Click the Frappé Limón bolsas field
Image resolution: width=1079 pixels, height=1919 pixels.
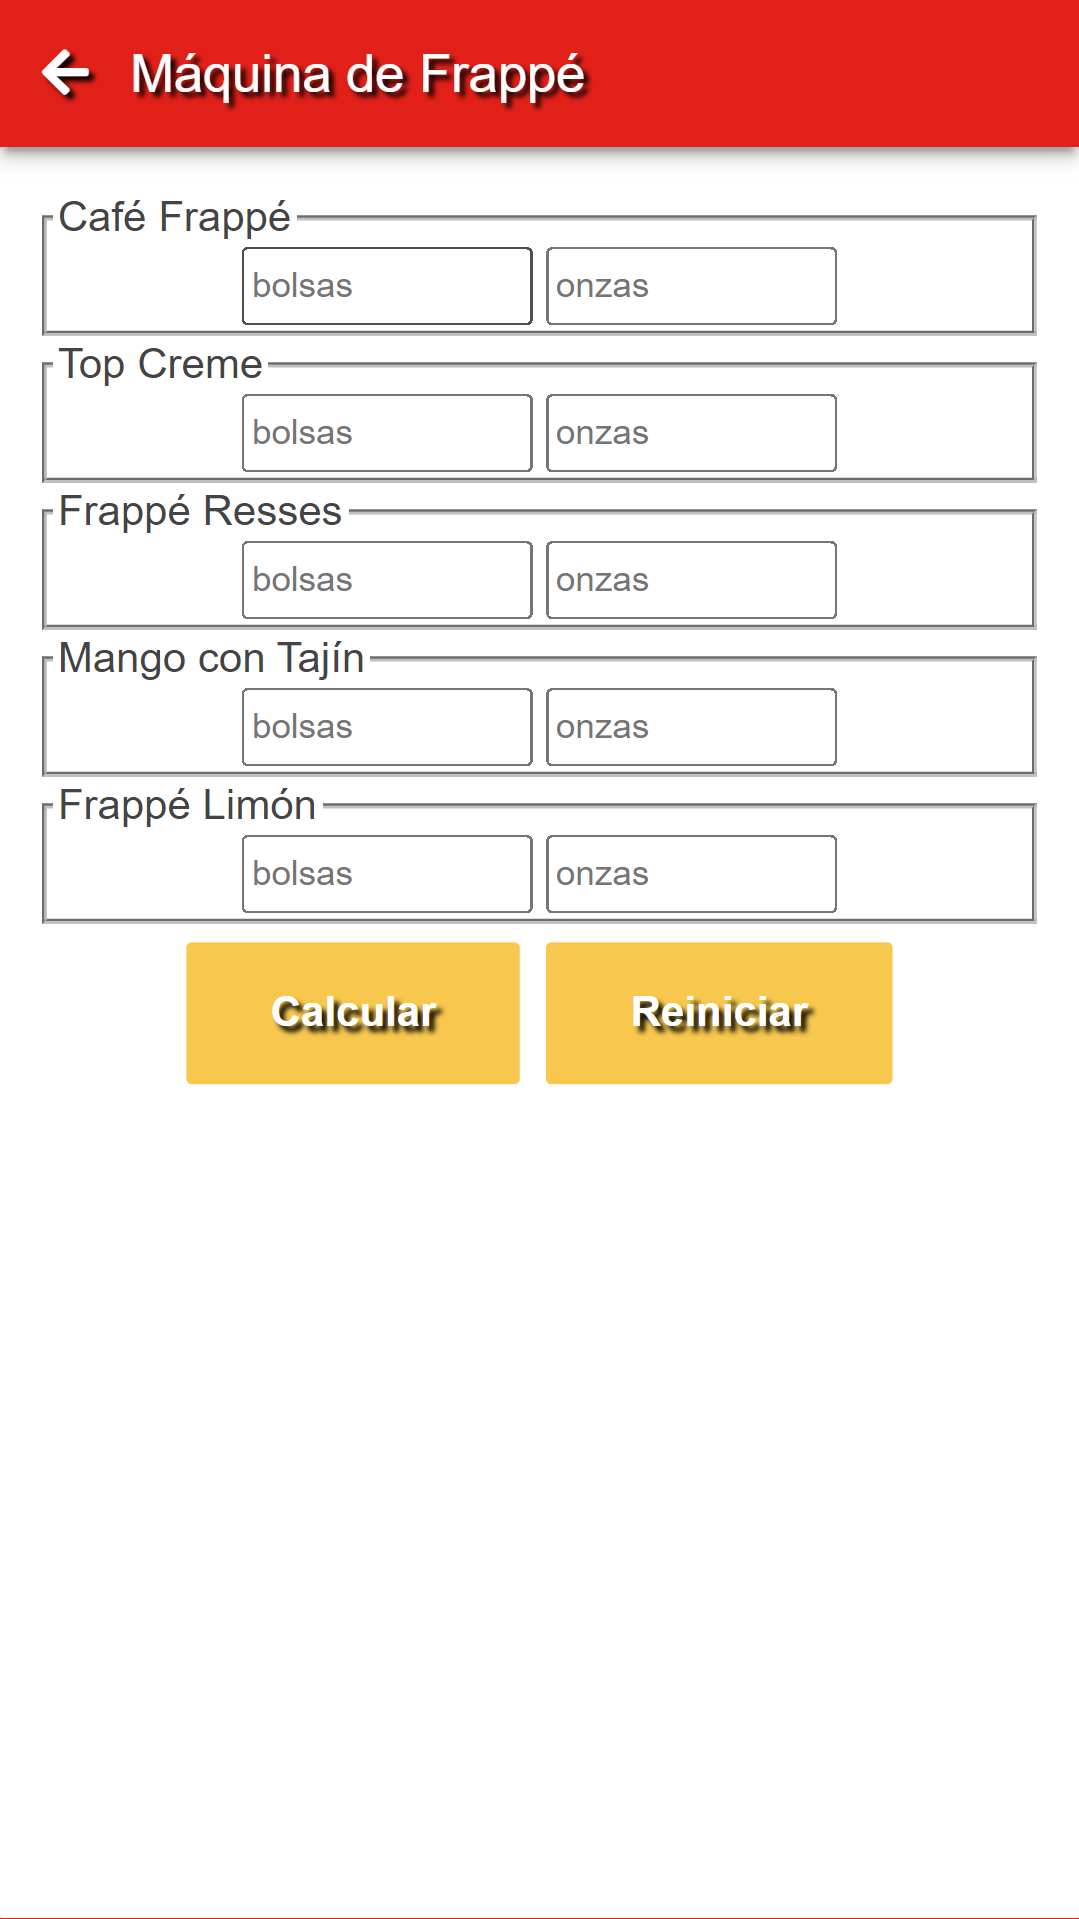pyautogui.click(x=387, y=874)
